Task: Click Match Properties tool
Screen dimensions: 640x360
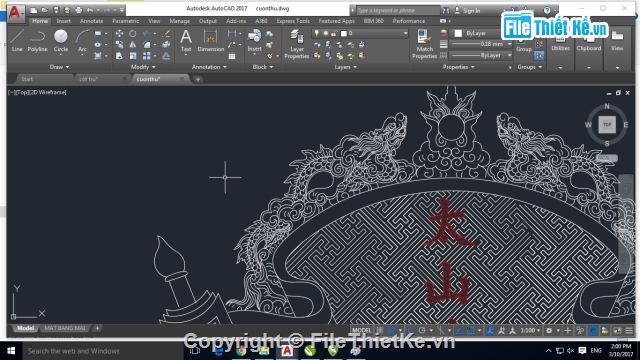Action: coord(424,44)
